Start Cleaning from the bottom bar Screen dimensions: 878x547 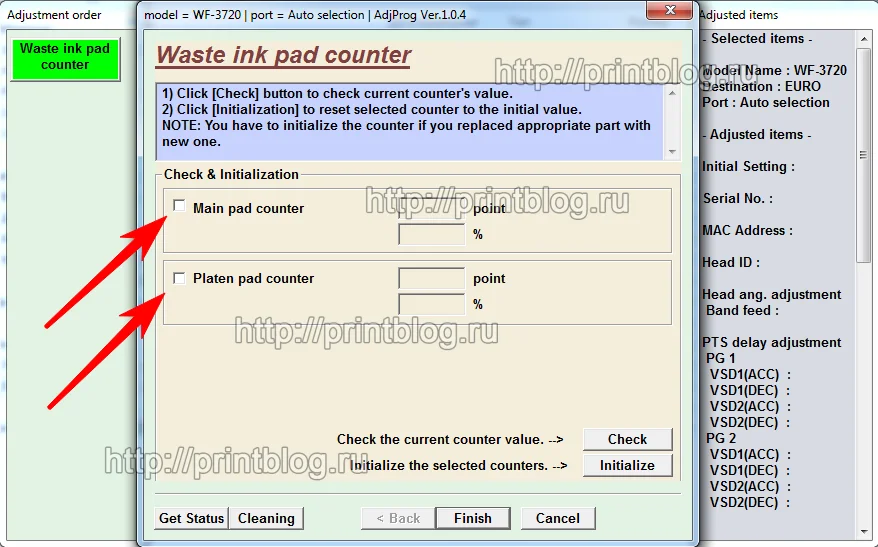266,518
